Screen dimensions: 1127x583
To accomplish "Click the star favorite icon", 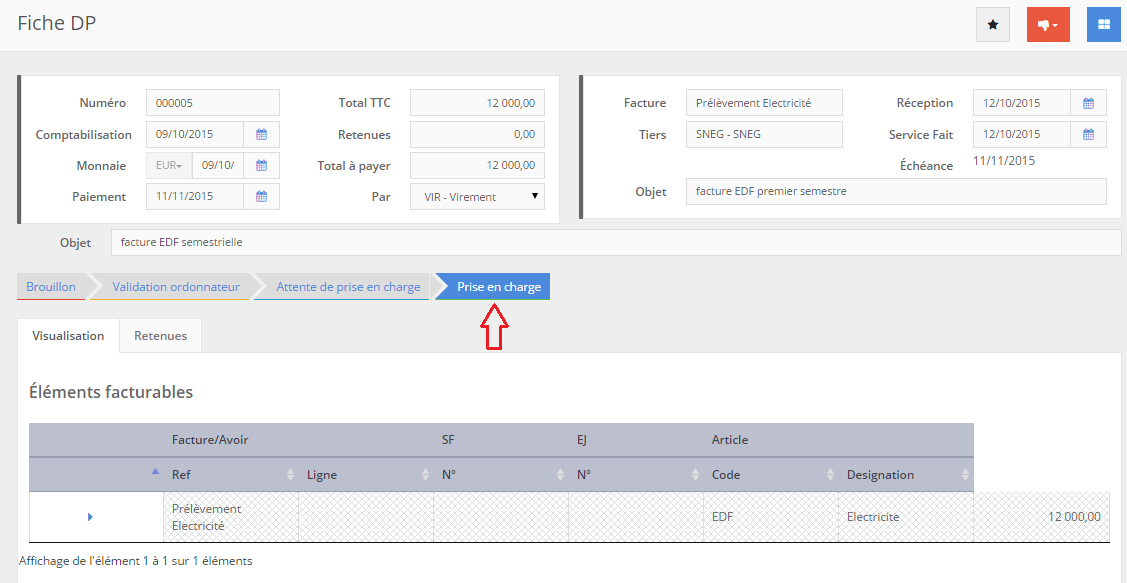I will (x=992, y=25).
